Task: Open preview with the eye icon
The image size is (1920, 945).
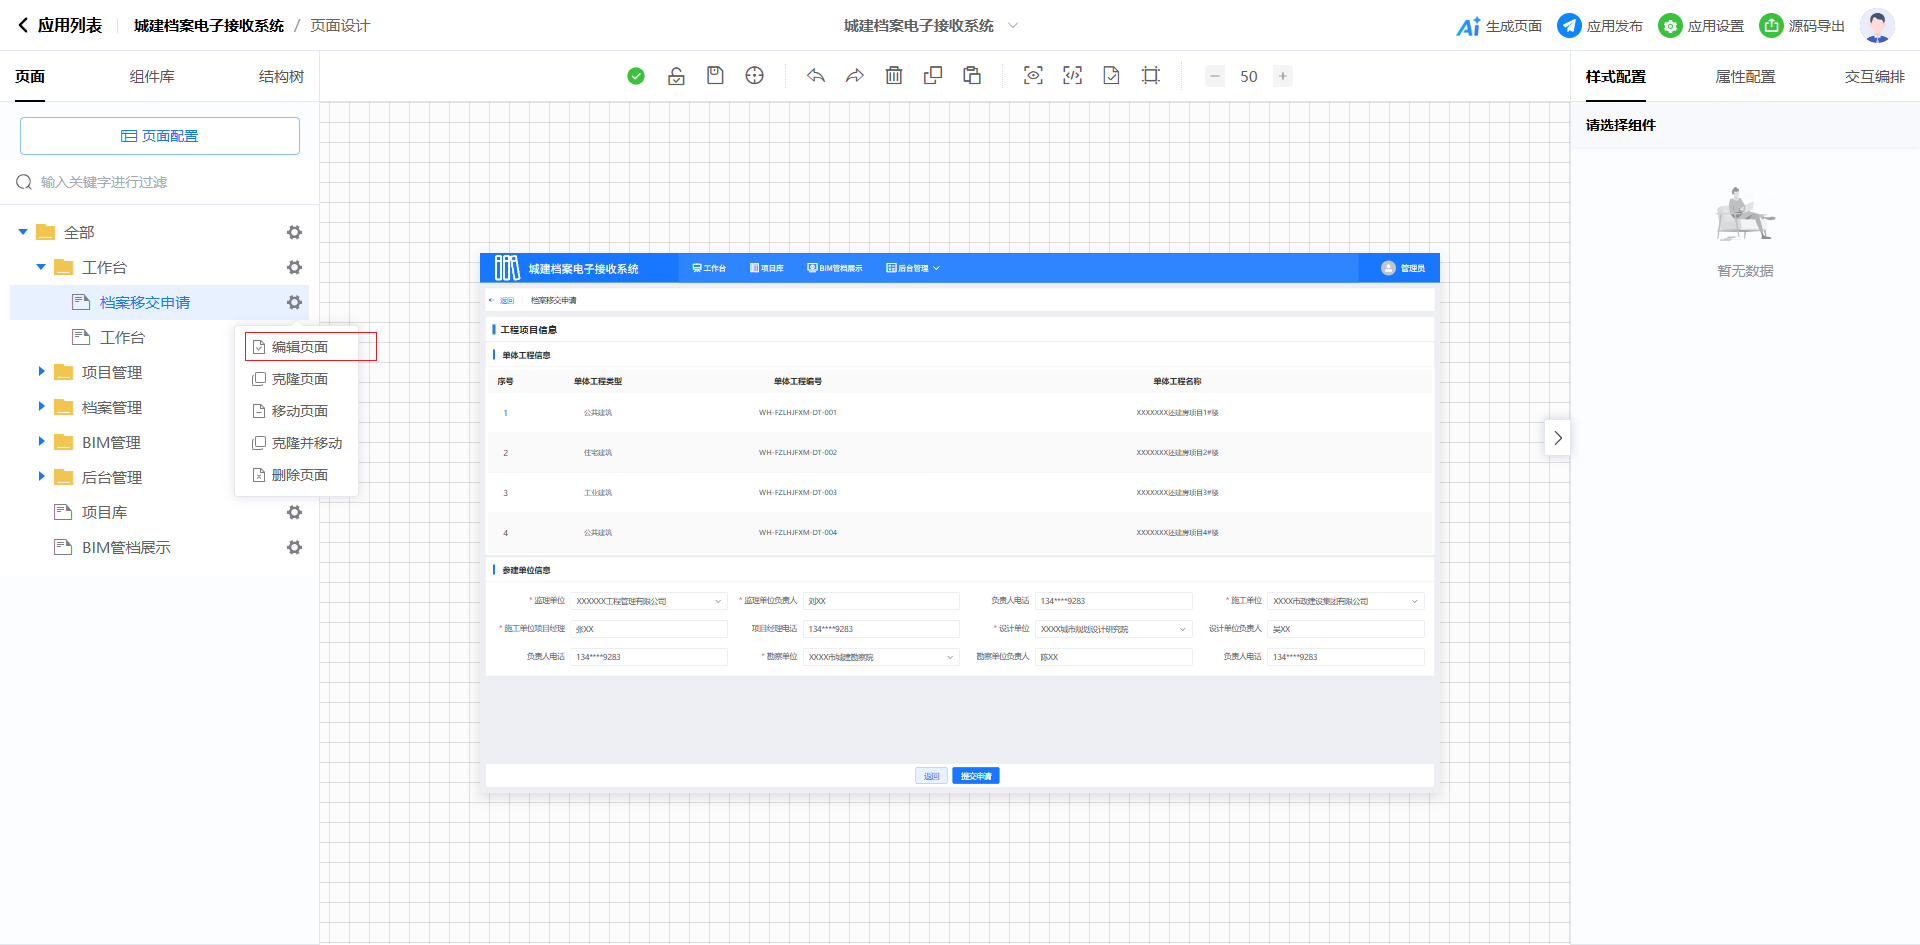Action: pos(1033,76)
